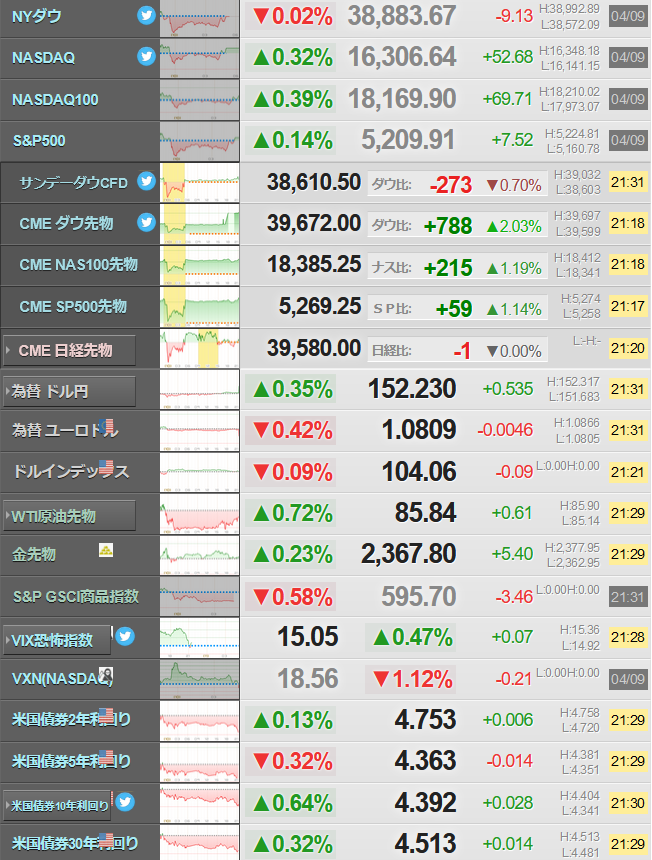Viewport: 652px width, 860px height.
Task: Click the ダウ比 +788 value
Action: point(447,226)
